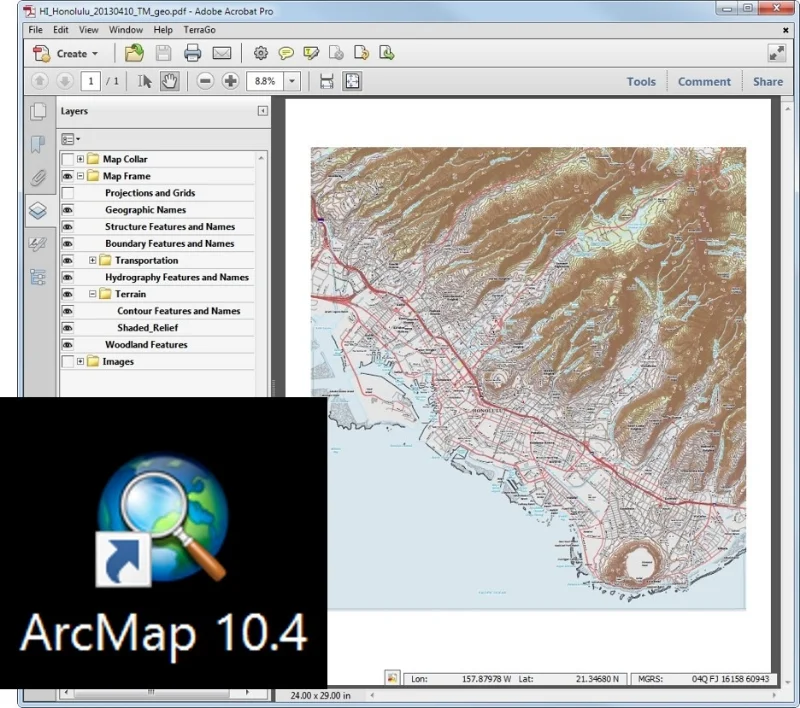Expand the Map Collar folder

click(x=80, y=159)
